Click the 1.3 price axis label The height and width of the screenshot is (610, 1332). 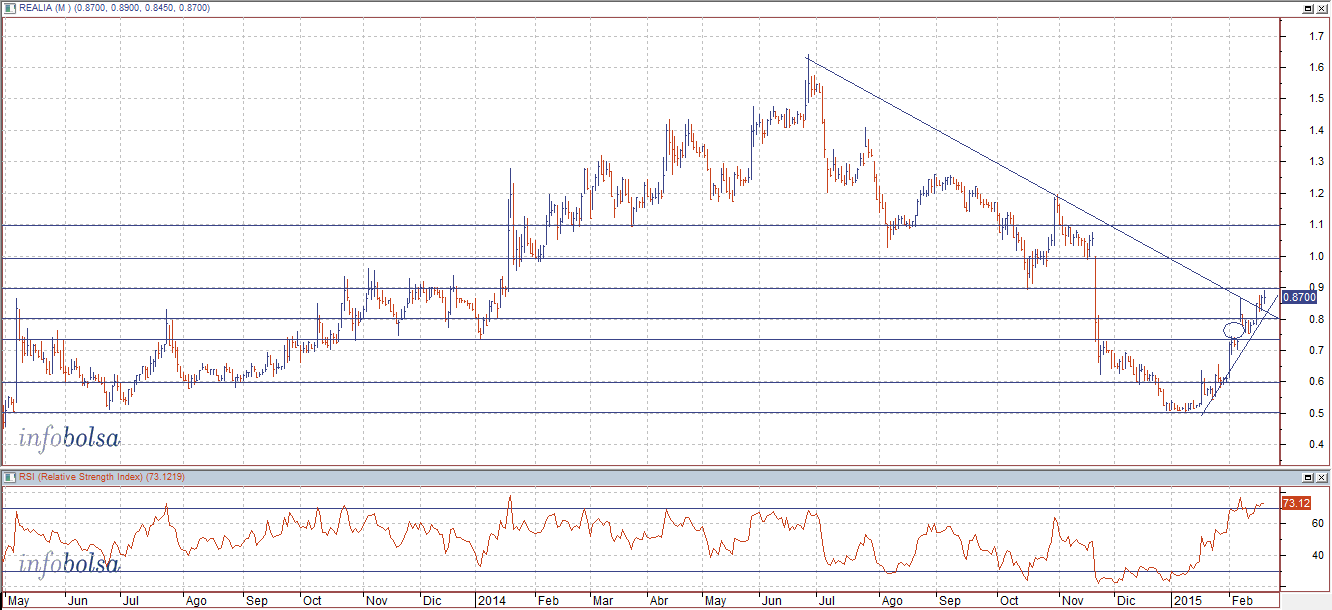[x=1317, y=162]
